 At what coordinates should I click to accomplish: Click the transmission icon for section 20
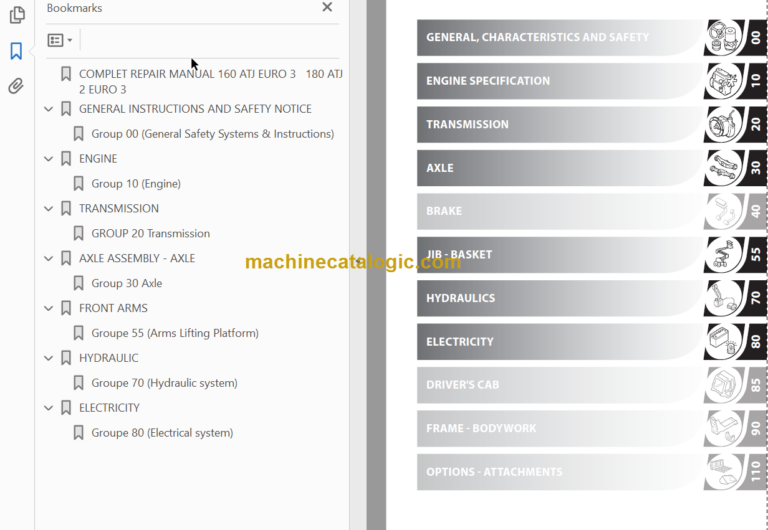pos(724,124)
